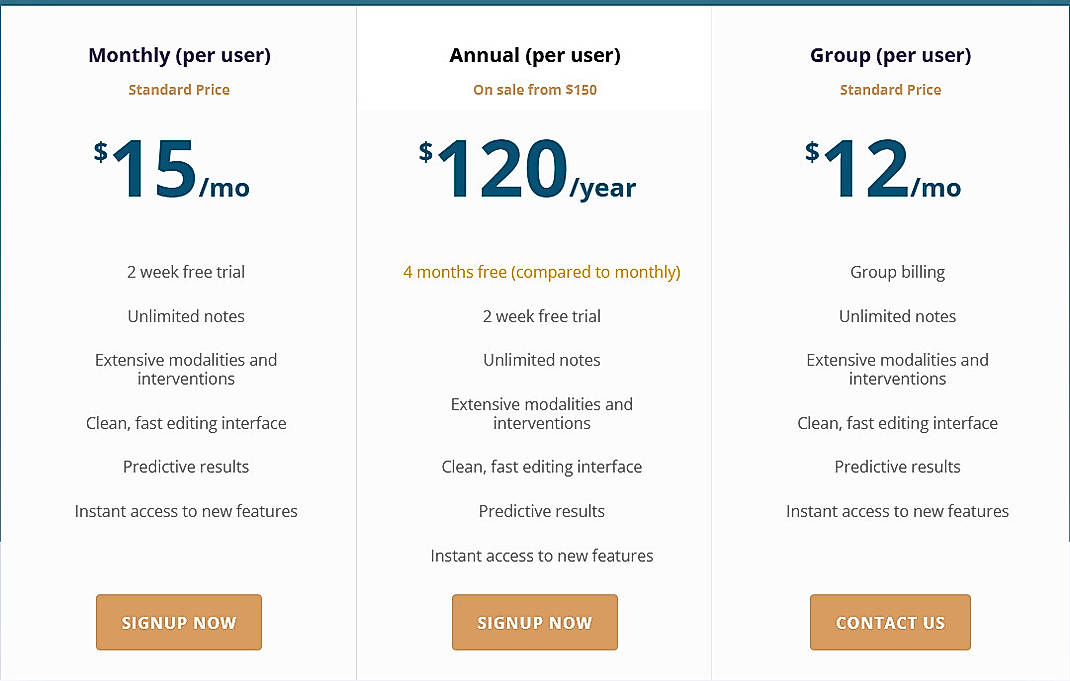Select the Group (per user) plan heading
This screenshot has width=1070, height=681.
tap(890, 55)
